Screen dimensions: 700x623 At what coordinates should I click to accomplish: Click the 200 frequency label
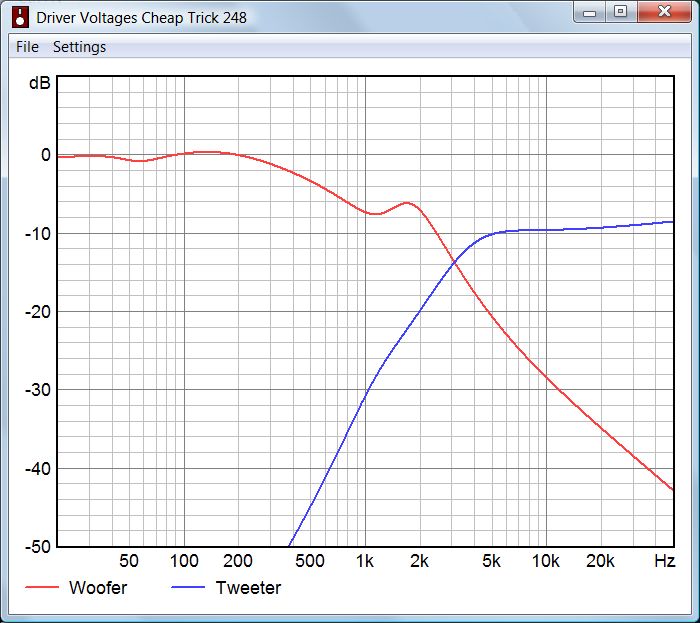(238, 561)
